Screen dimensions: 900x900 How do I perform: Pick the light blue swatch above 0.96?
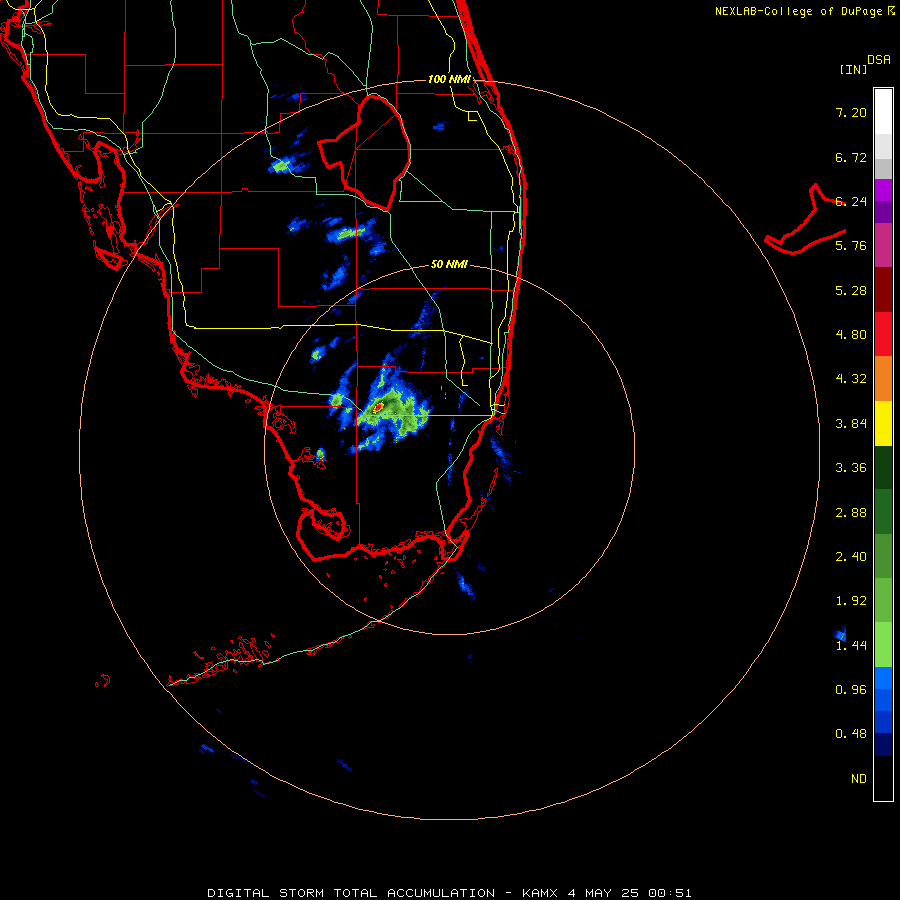point(883,678)
